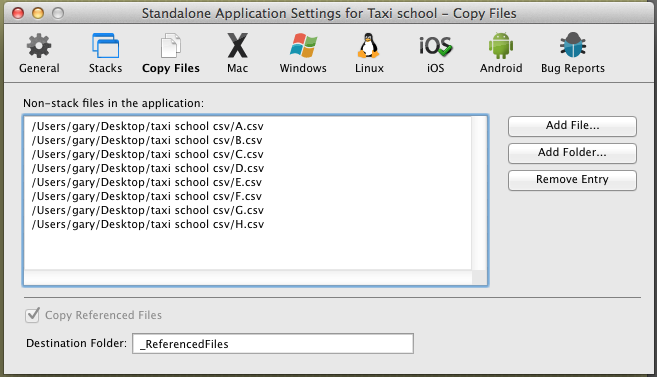Select the H.csv file path entry
657x377 pixels.
(x=148, y=224)
